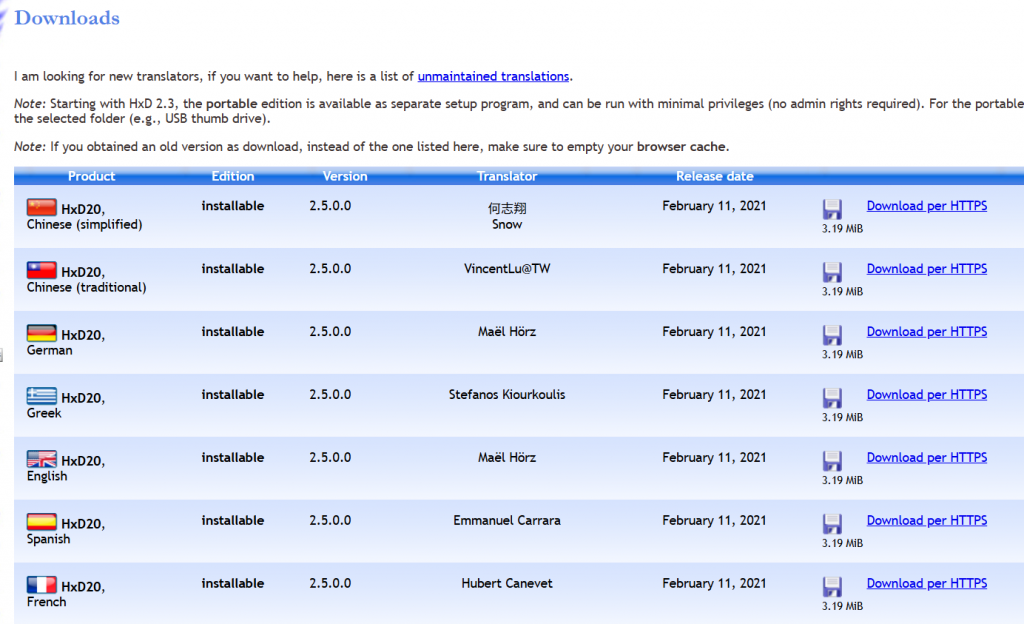1024x624 pixels.
Task: Click the Product column header
Action: (x=91, y=176)
